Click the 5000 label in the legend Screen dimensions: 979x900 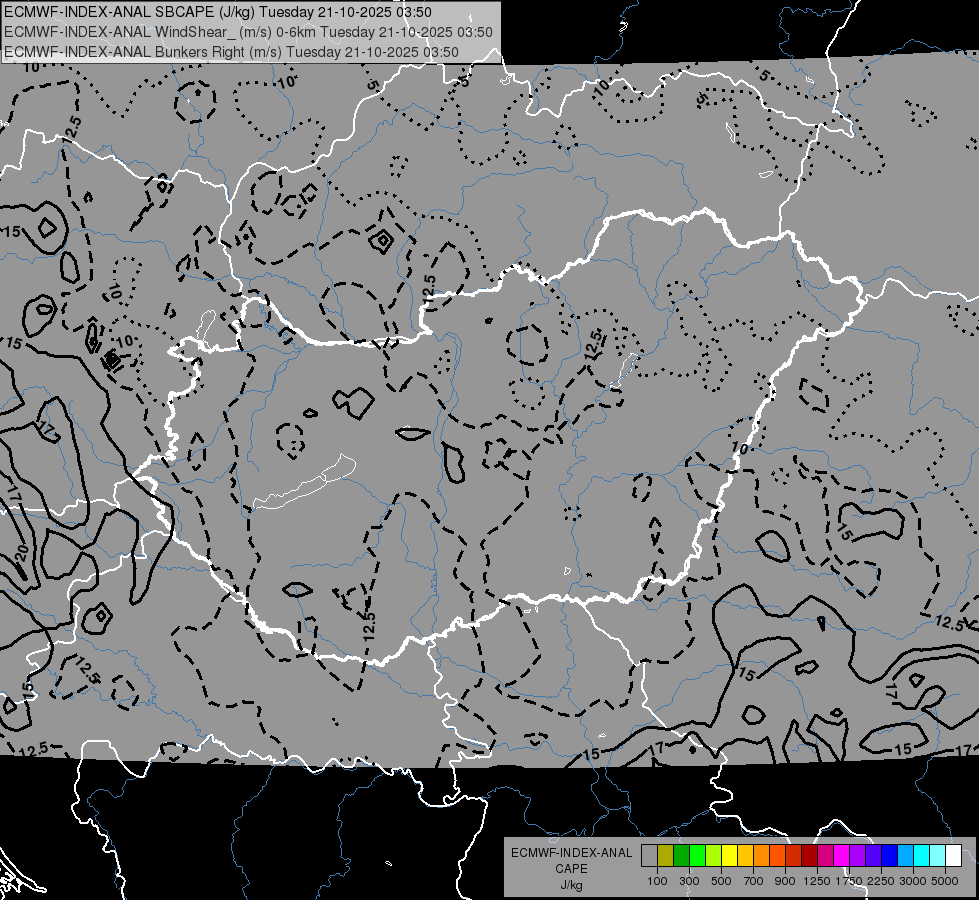click(x=945, y=881)
